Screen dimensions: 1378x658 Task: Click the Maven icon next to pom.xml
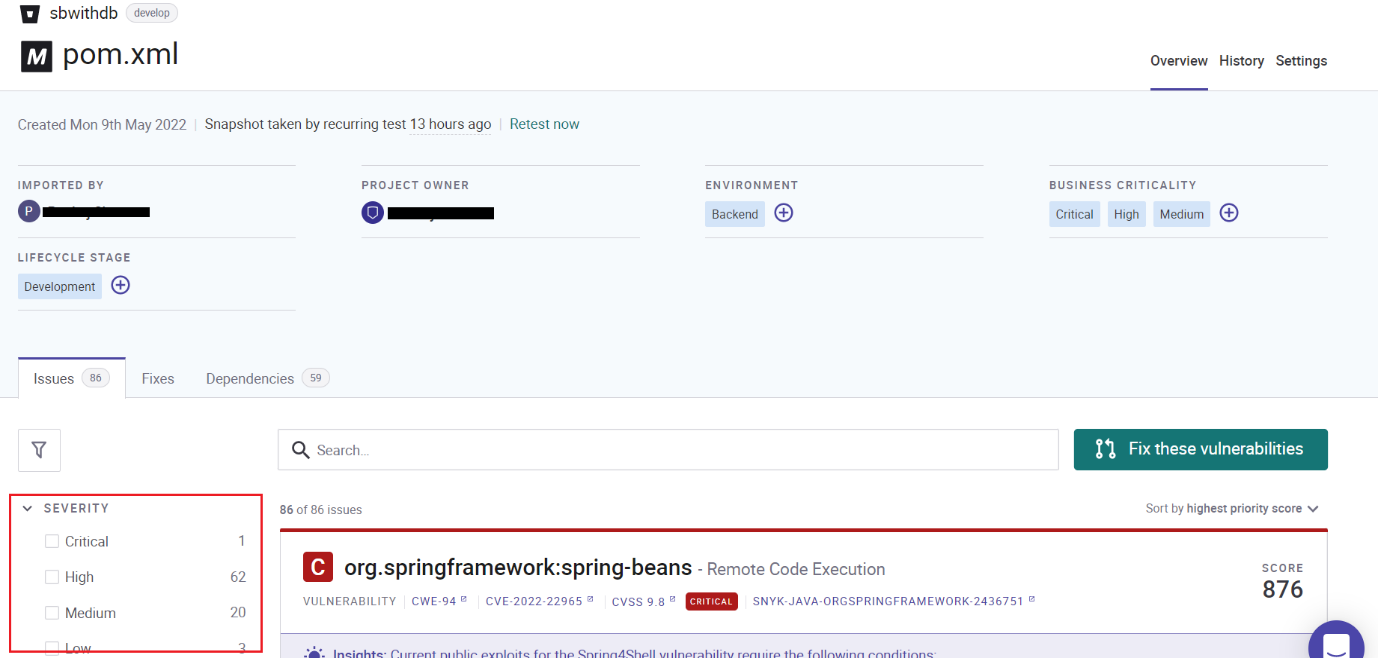(36, 56)
